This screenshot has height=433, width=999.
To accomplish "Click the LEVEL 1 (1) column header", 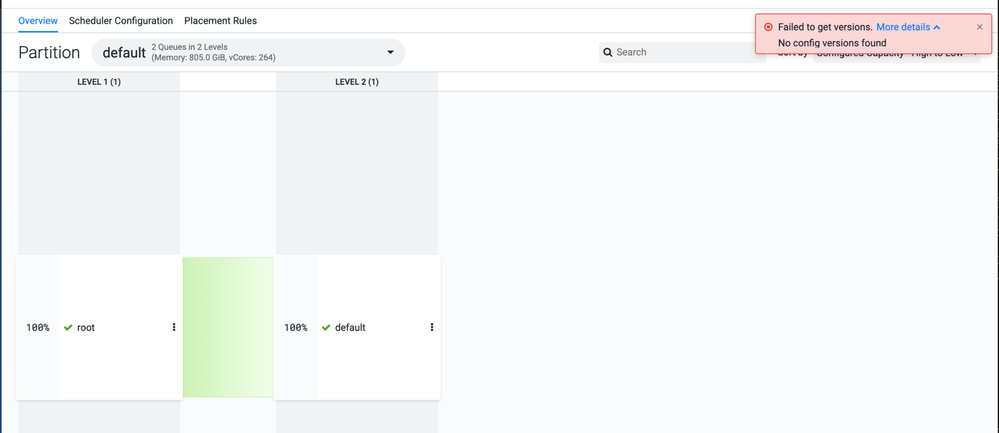I will click(99, 82).
